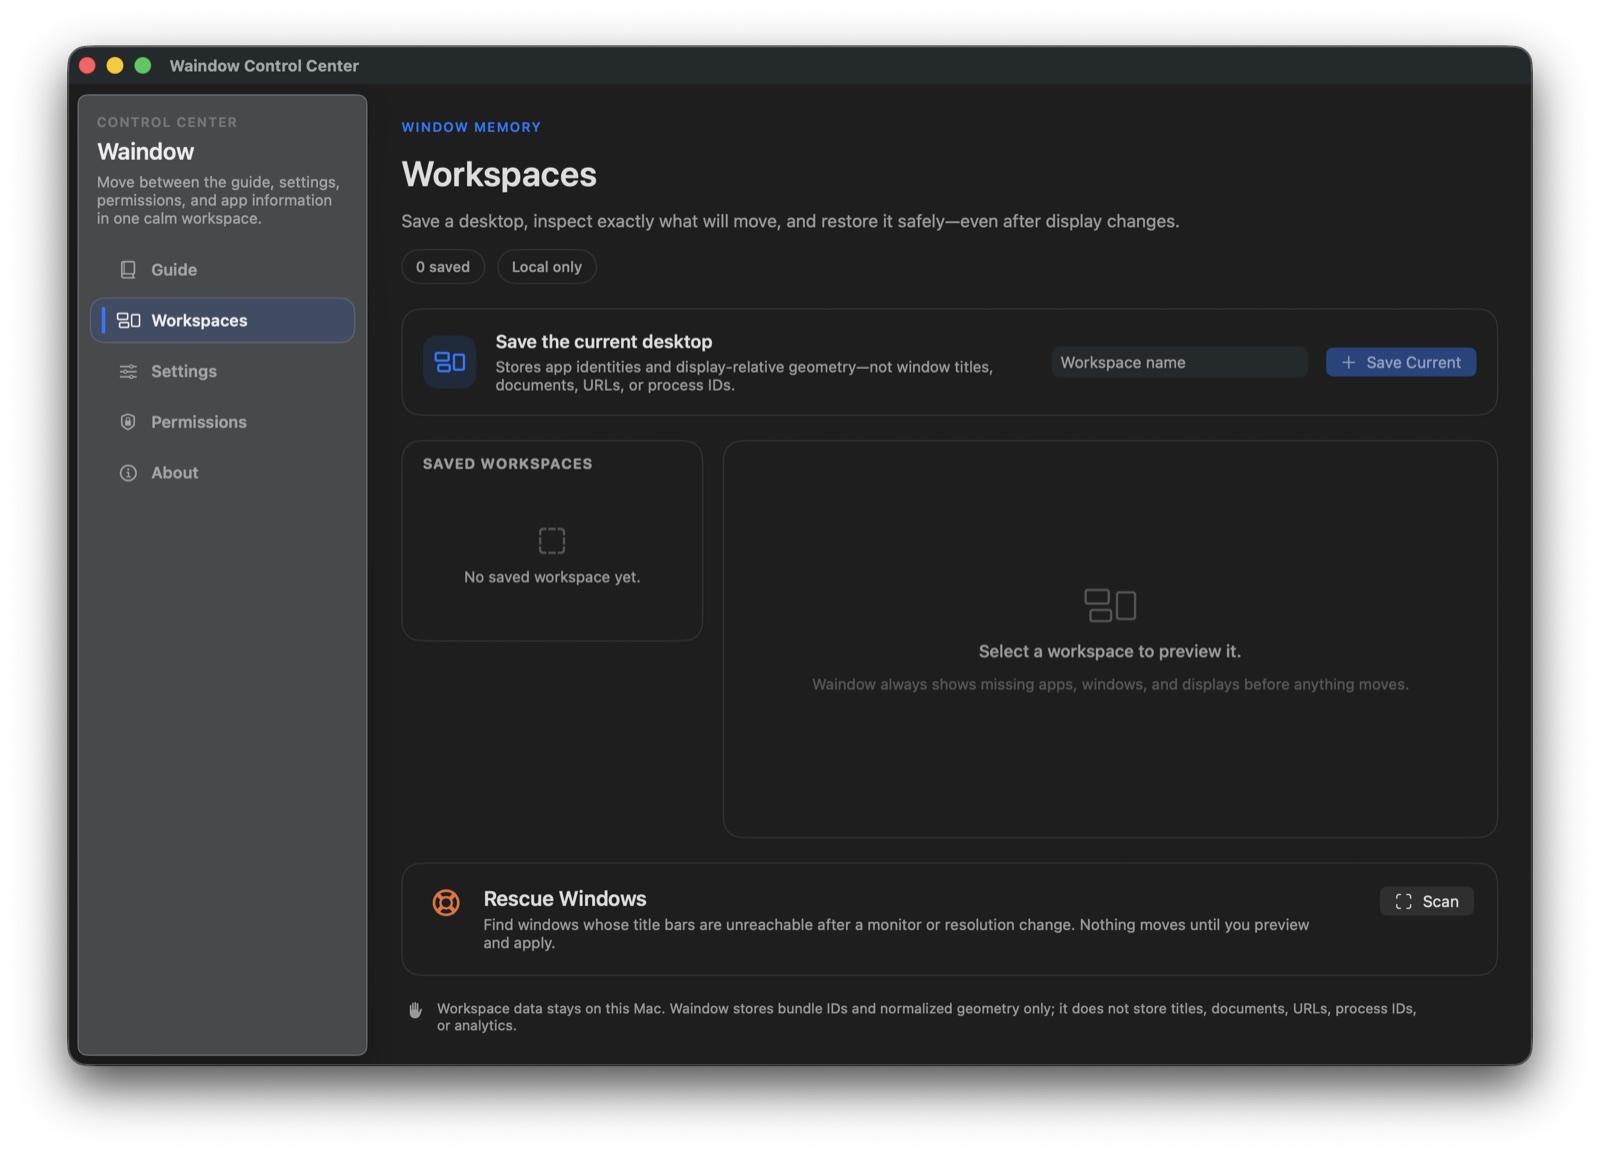Screen dimensions: 1600x1155
Task: Click the dashed square empty-state icon
Action: (552, 541)
